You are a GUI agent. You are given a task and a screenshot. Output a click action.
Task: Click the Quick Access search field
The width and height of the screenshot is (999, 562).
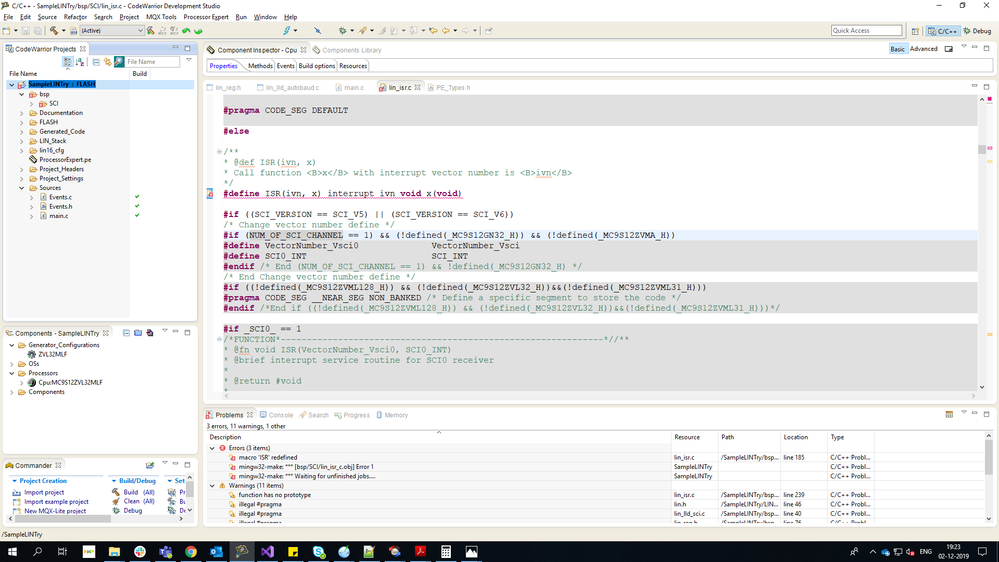pos(866,31)
